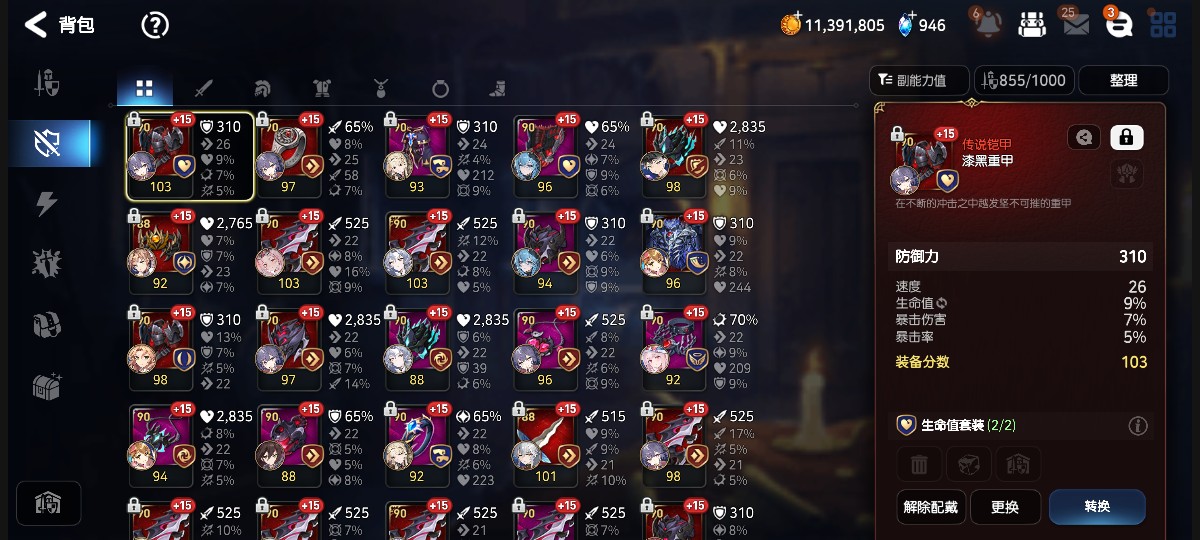Image resolution: width=1200 pixels, height=540 pixels.
Task: Toggle the share icon beside the lock
Action: click(x=1084, y=137)
